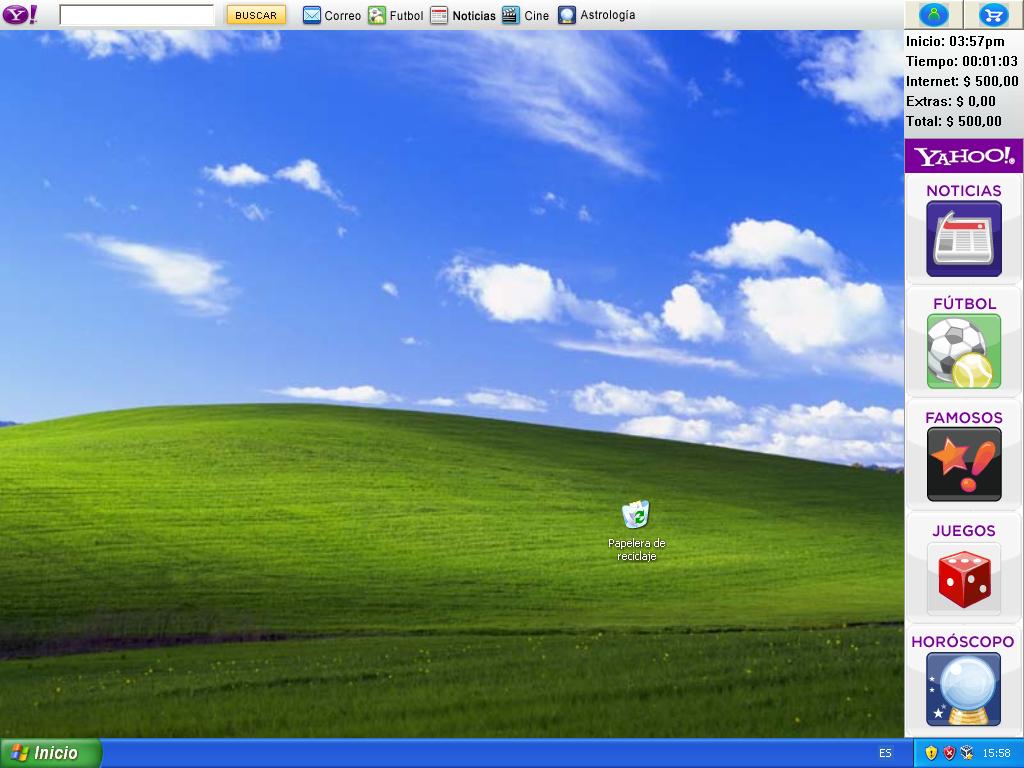Screen dimensions: 1024x768
Task: Click the blue shopping cart icon
Action: click(x=994, y=14)
